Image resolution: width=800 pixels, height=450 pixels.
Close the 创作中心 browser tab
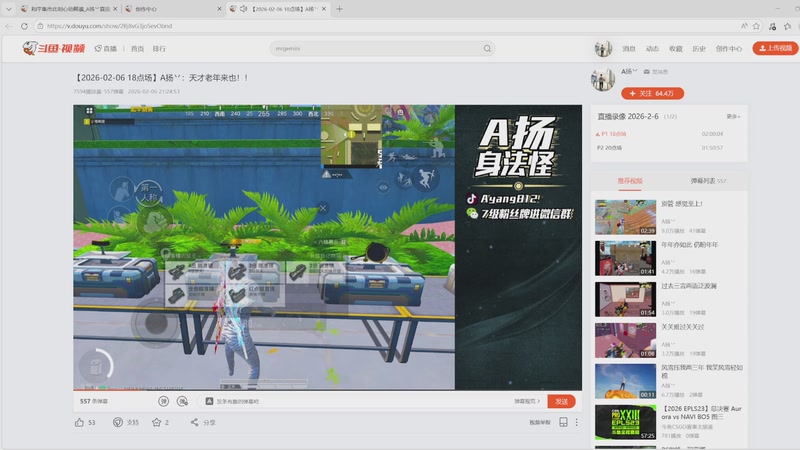pos(219,9)
